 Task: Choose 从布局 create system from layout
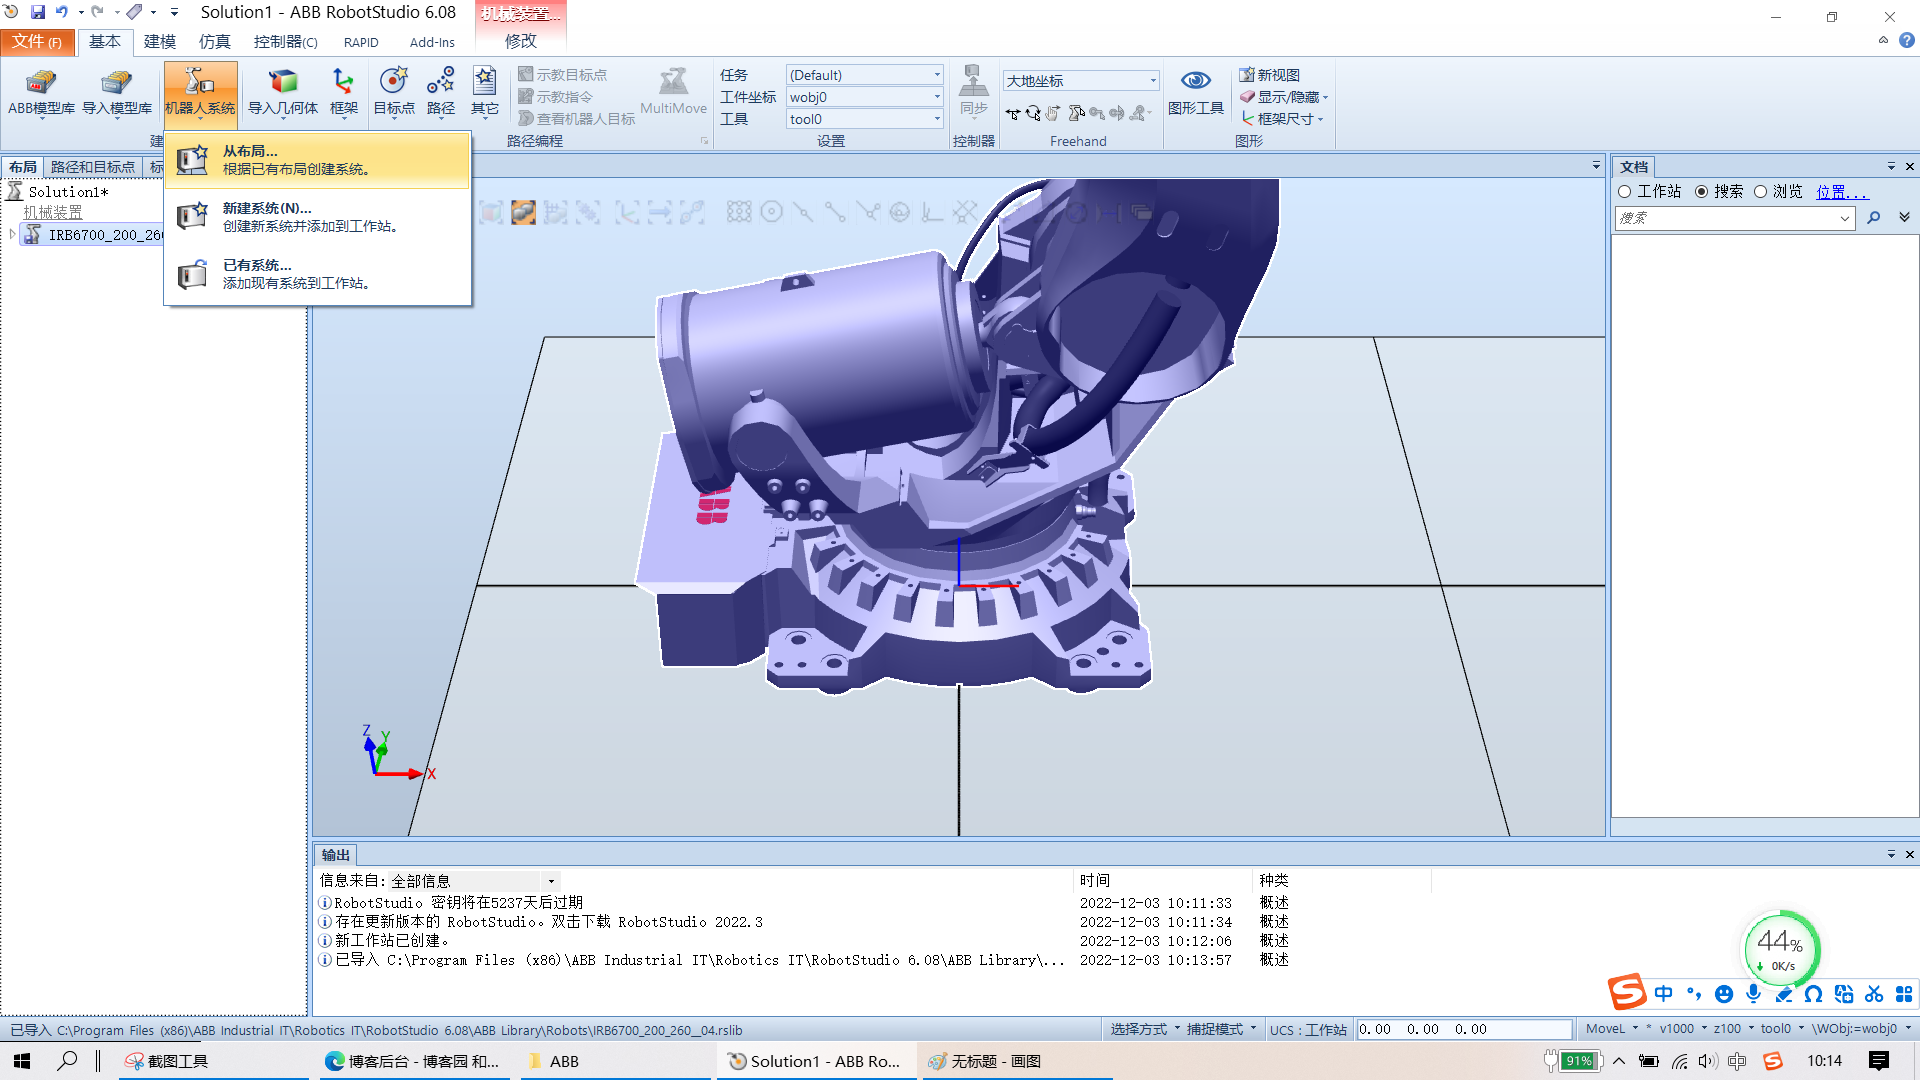(x=317, y=160)
